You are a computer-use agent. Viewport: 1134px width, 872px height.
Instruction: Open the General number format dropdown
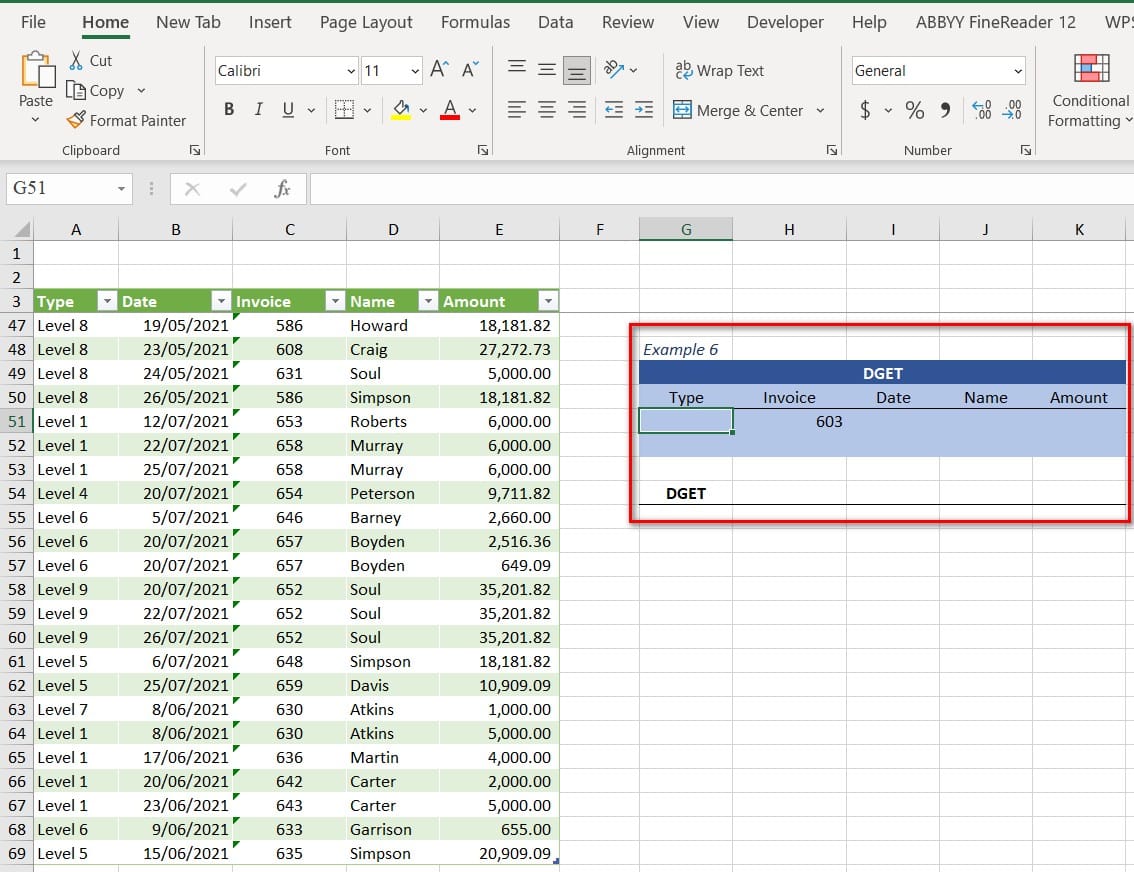1018,71
